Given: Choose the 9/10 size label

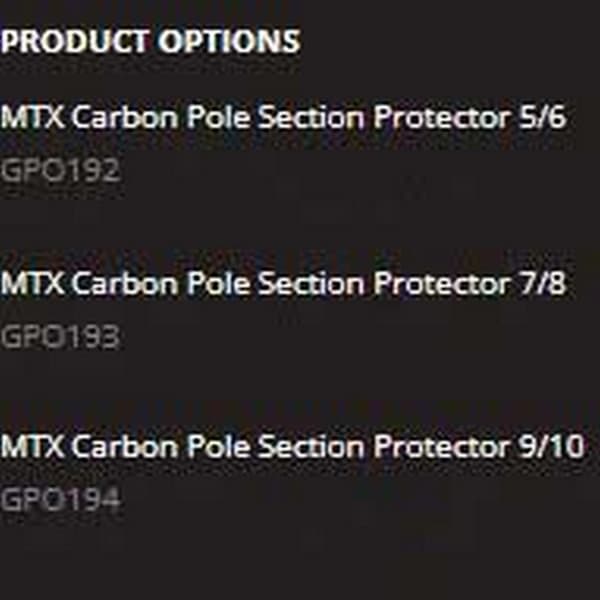Looking at the screenshot, I should (551, 446).
